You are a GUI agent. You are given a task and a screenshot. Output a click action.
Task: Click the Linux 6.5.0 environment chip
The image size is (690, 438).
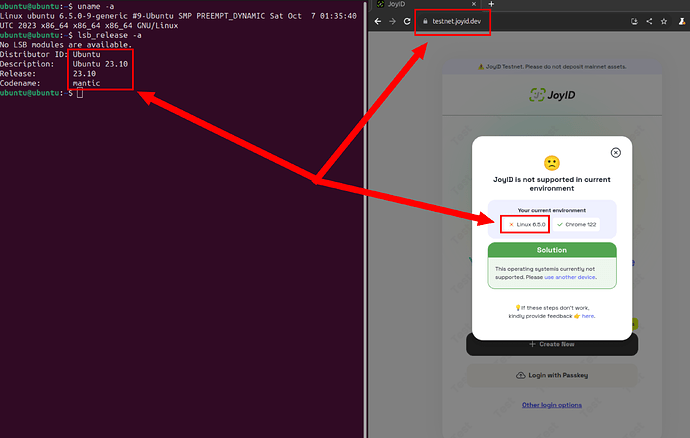pyautogui.click(x=525, y=225)
